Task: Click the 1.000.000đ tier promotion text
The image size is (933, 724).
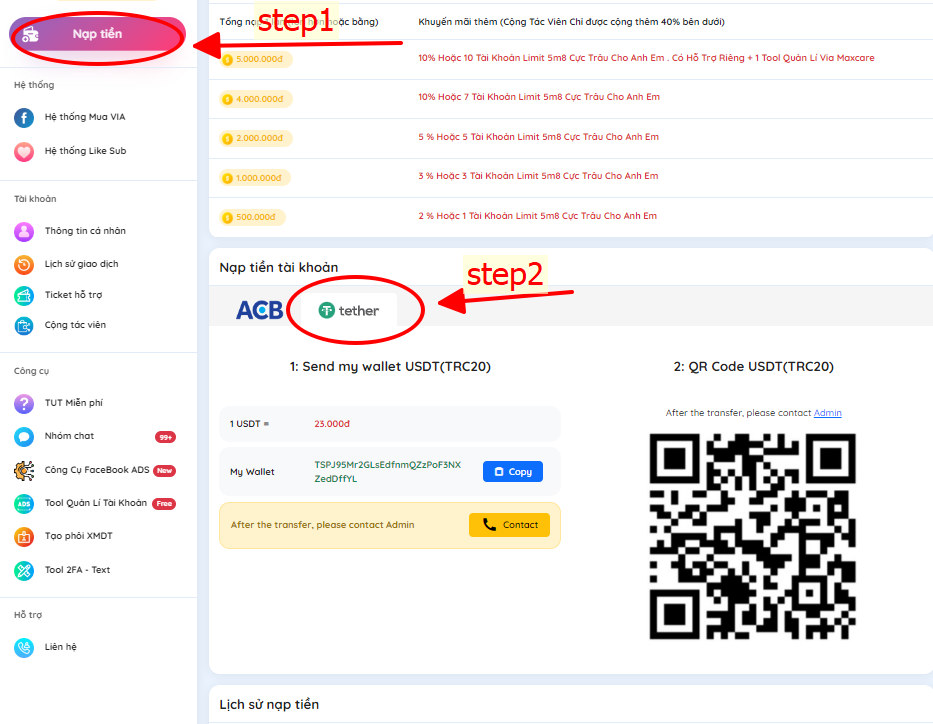Action: [538, 176]
